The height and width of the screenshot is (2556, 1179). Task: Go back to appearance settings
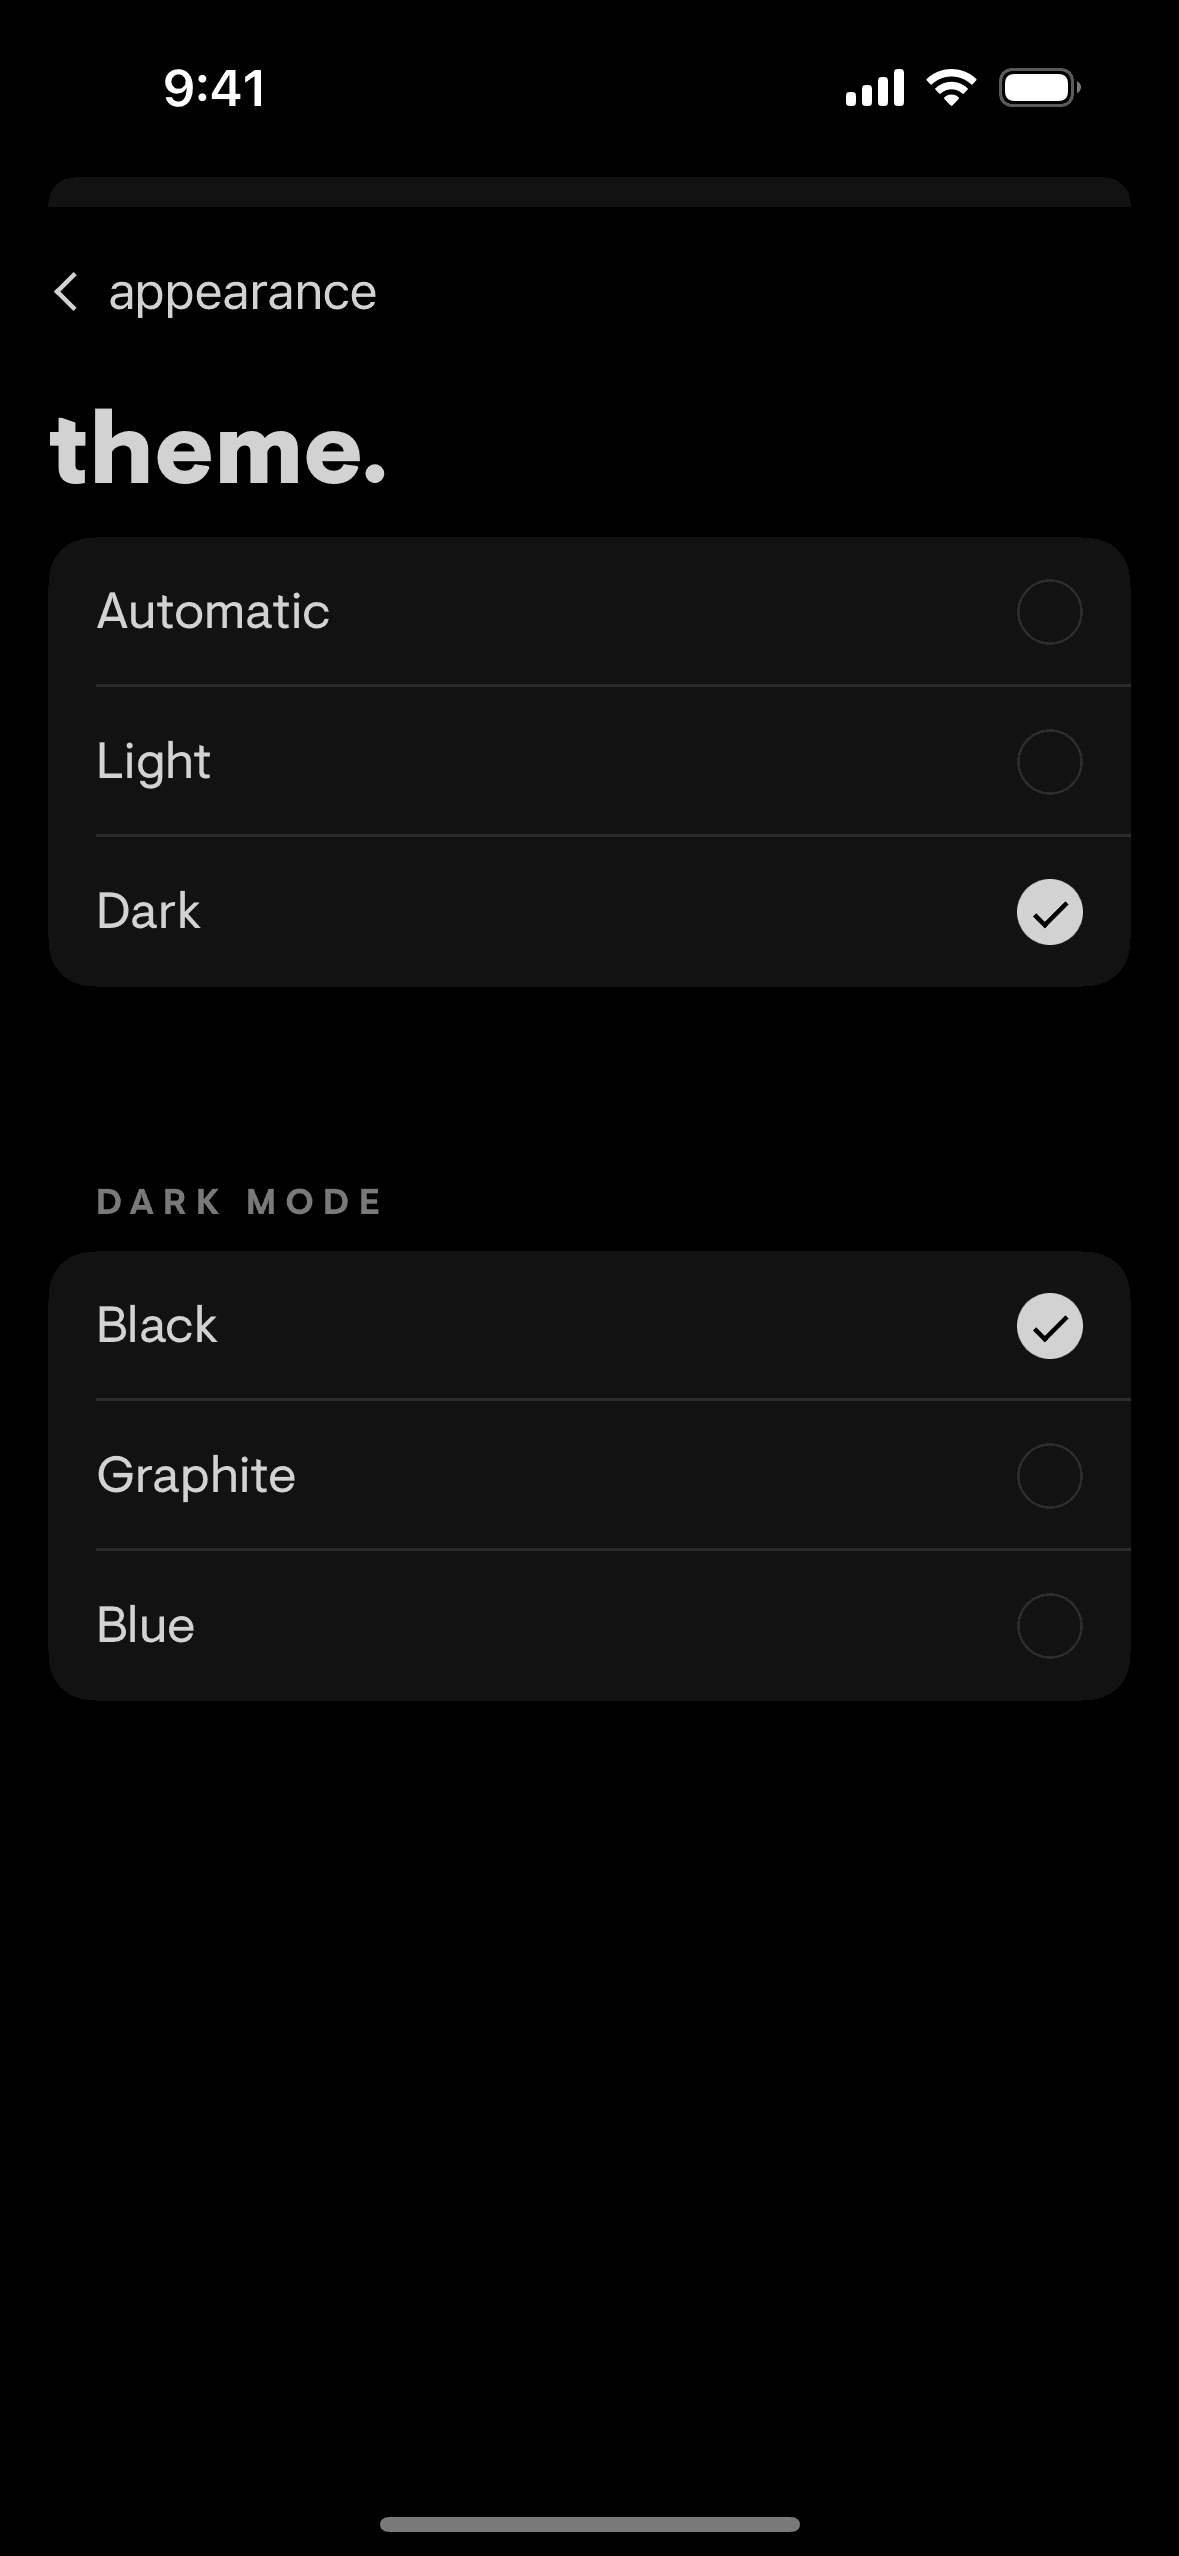pyautogui.click(x=242, y=293)
